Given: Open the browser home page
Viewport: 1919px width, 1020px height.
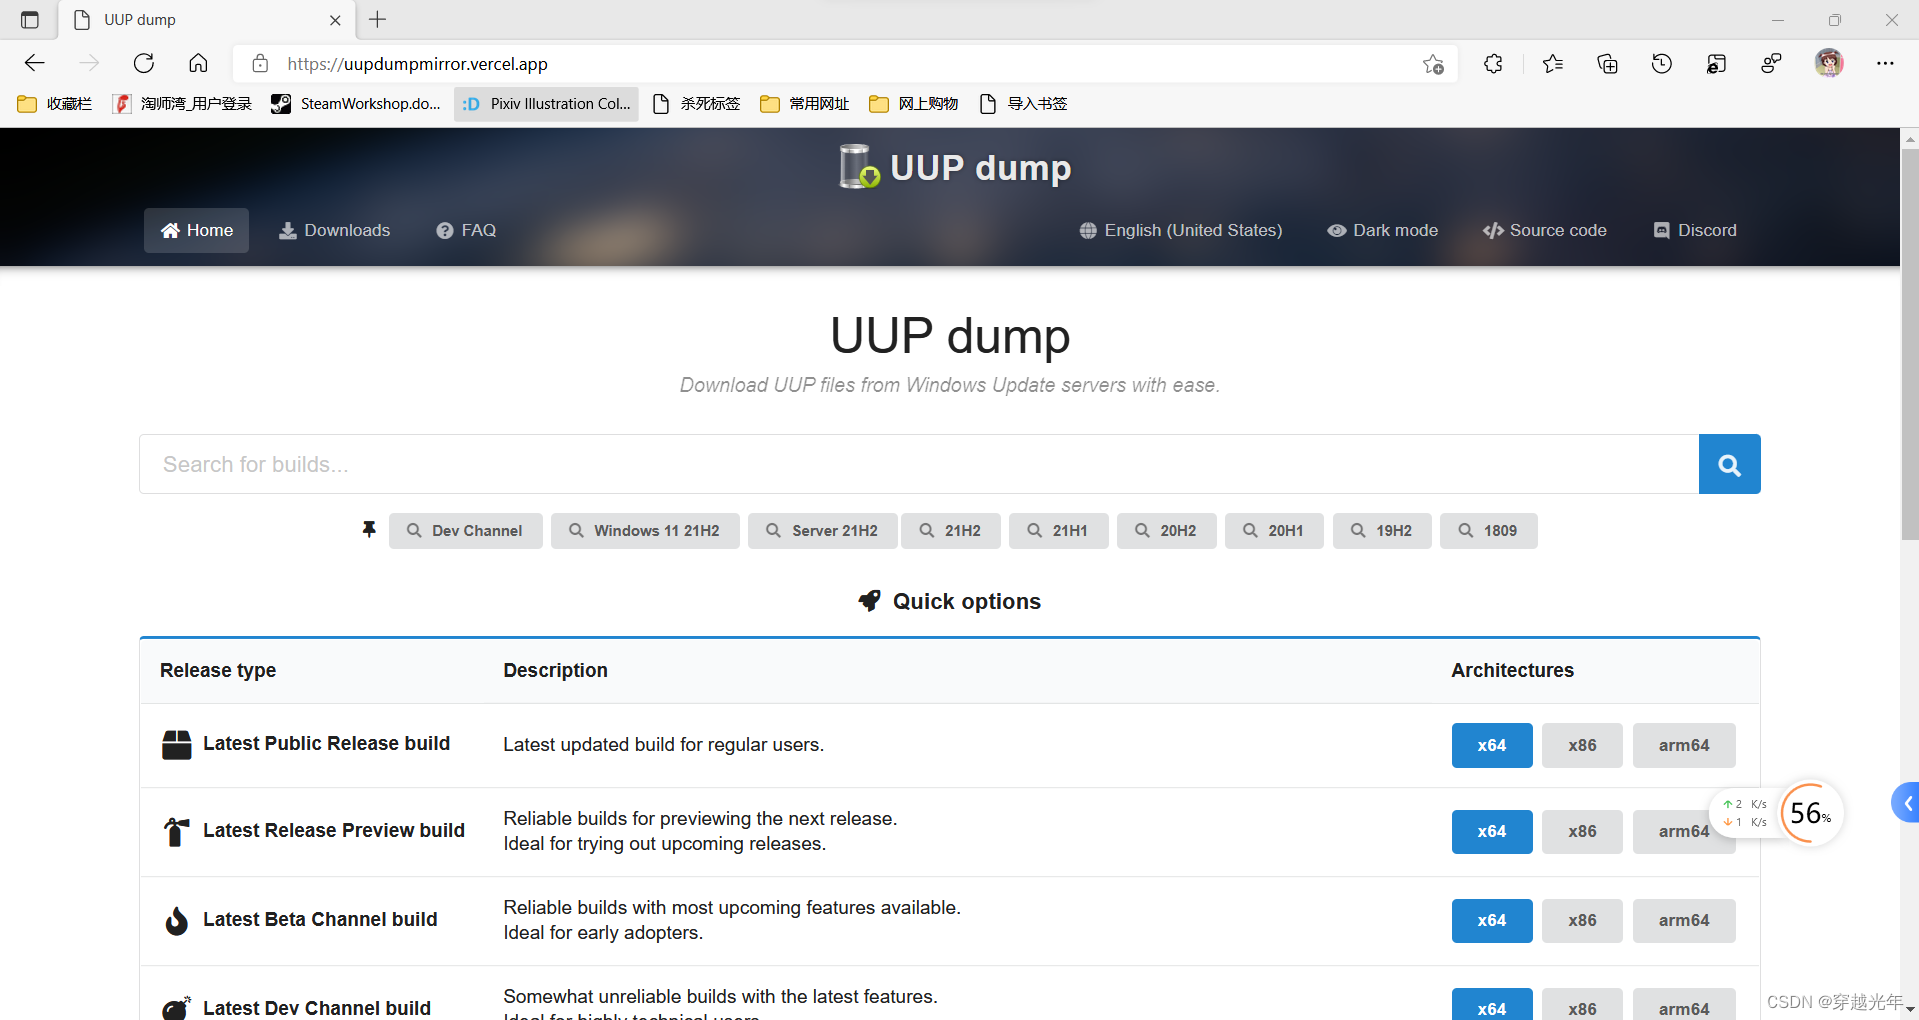Looking at the screenshot, I should coord(198,63).
